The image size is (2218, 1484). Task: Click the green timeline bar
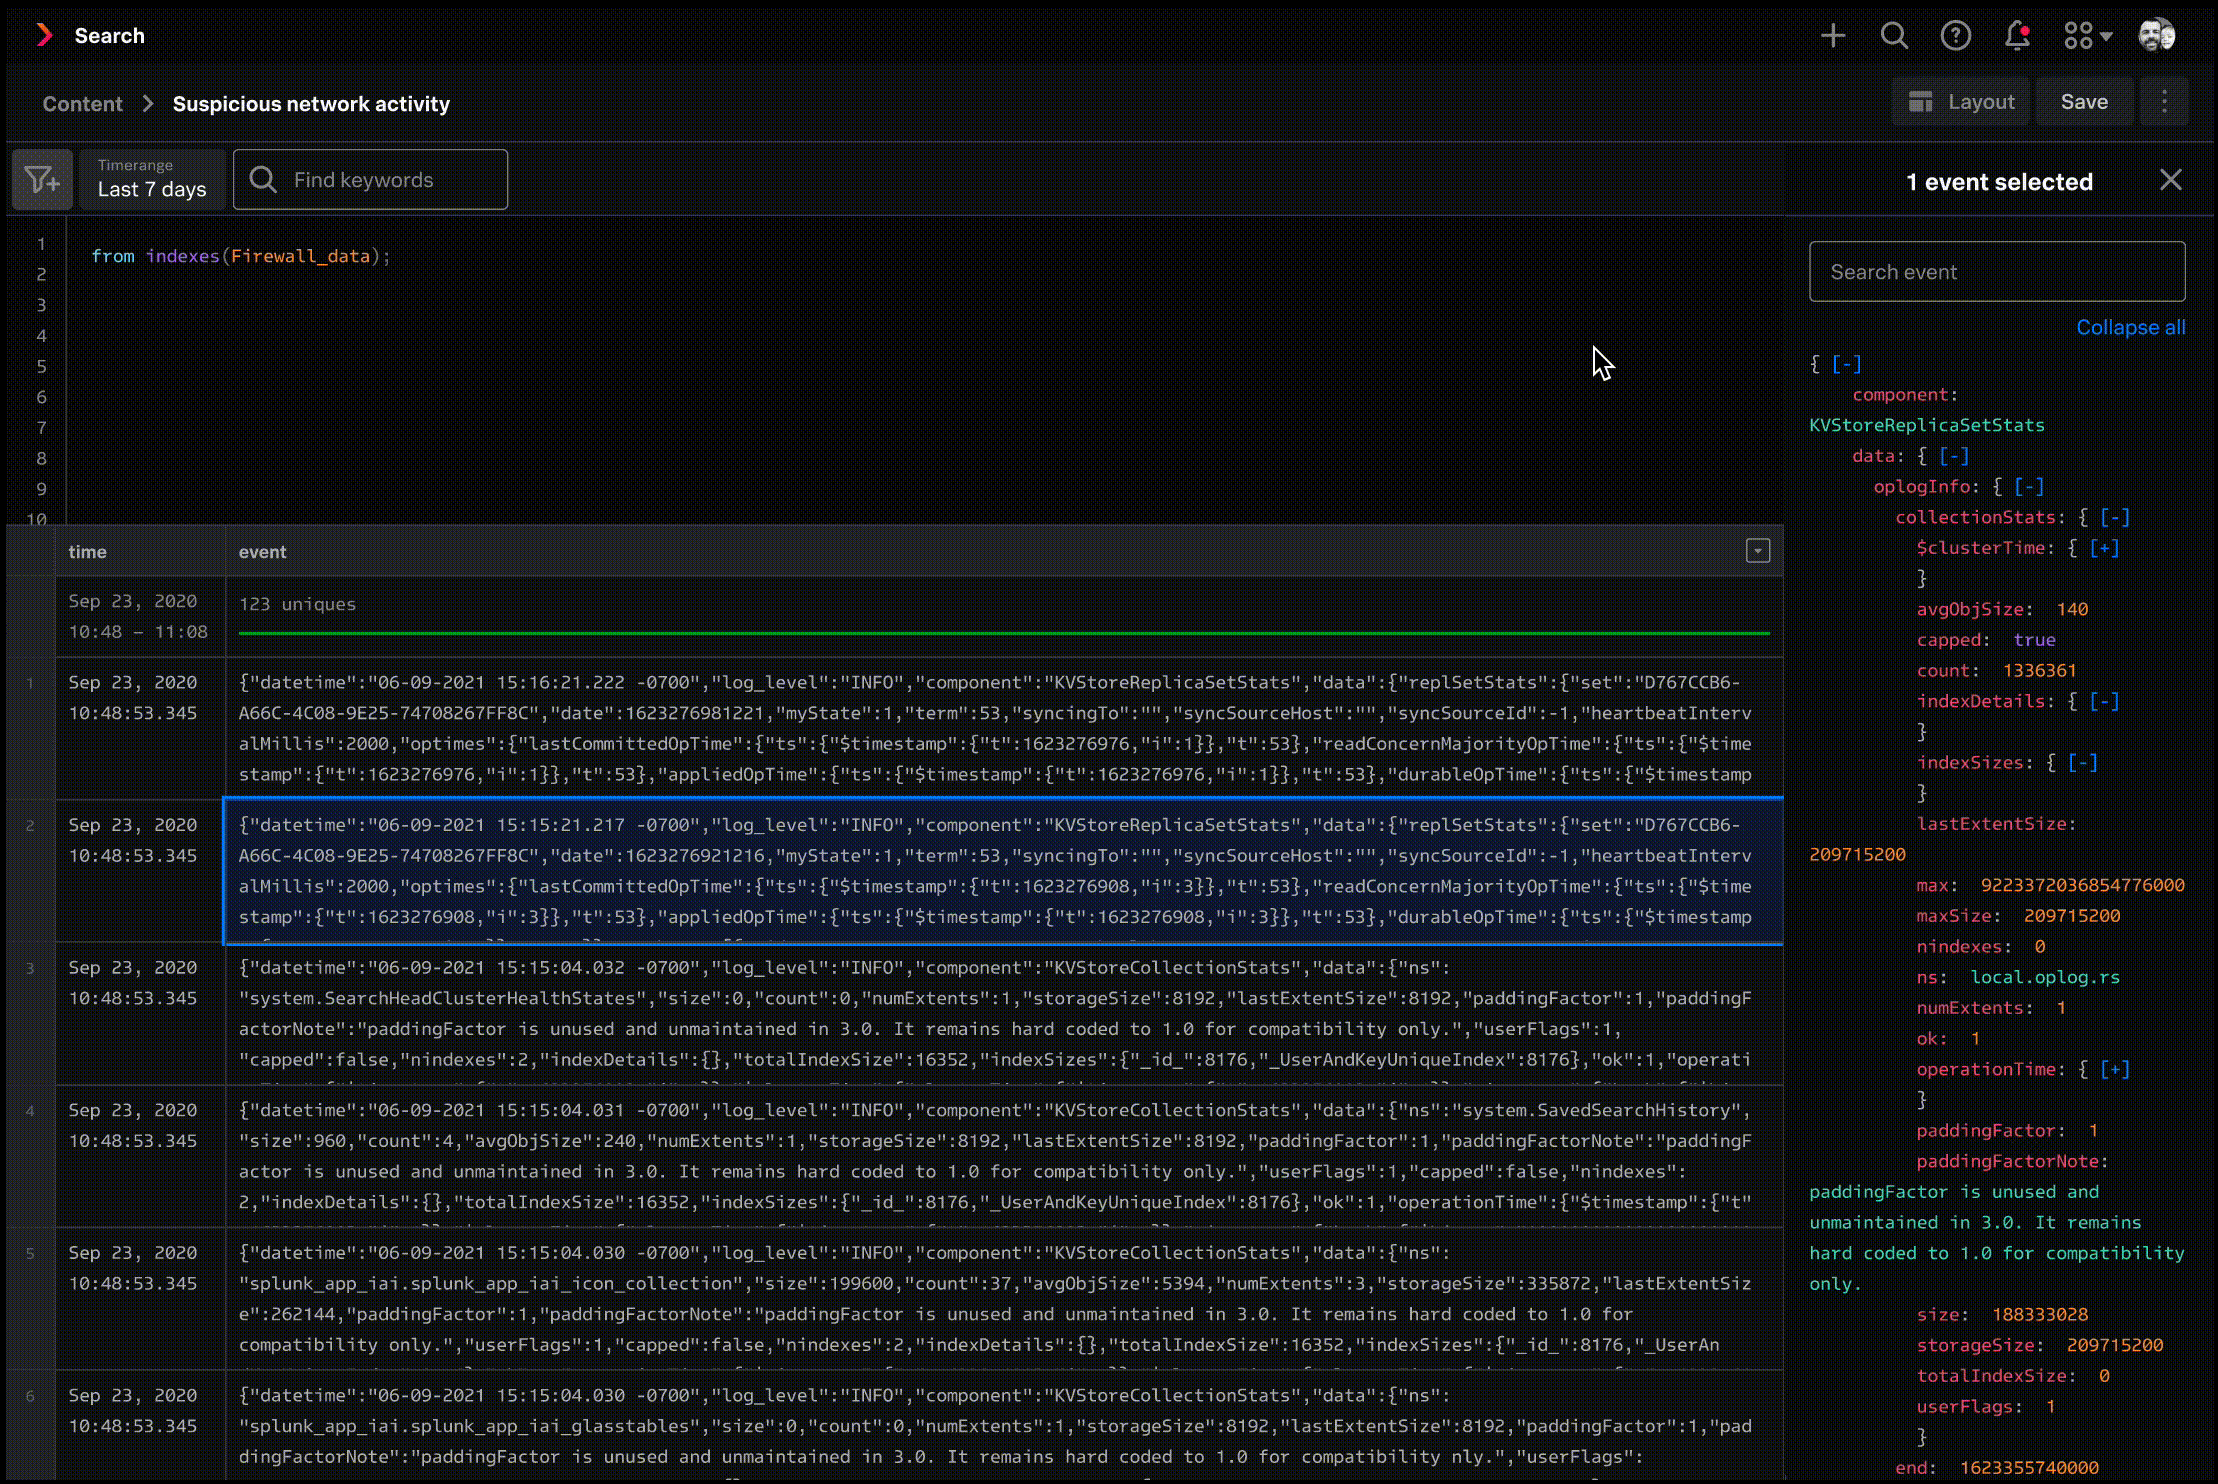coord(1004,633)
